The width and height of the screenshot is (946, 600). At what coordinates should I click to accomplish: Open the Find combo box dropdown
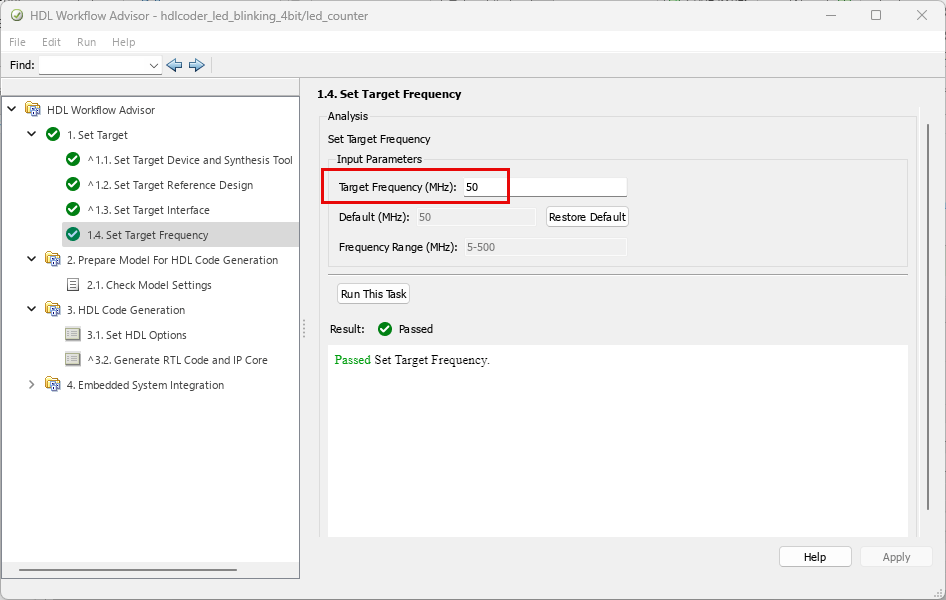153,64
